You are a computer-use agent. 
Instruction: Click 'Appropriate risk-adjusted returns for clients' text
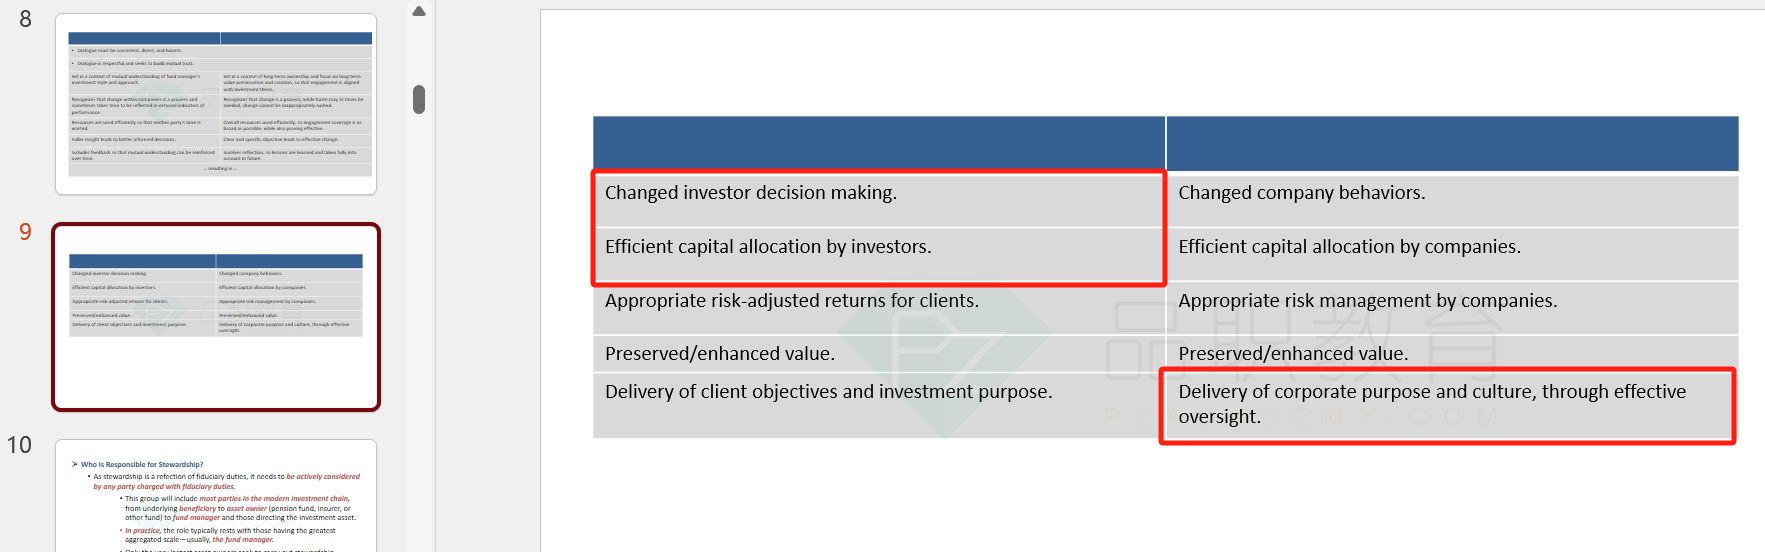point(792,300)
